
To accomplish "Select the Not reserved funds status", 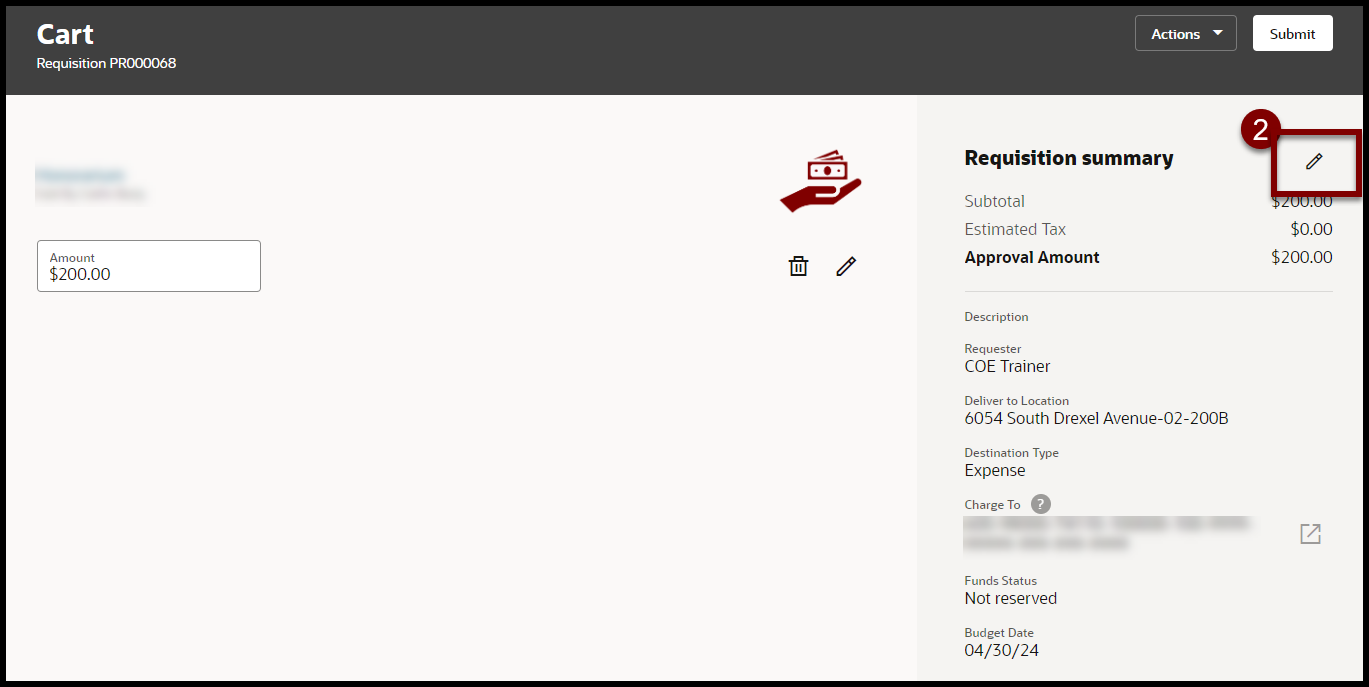I will 1010,598.
